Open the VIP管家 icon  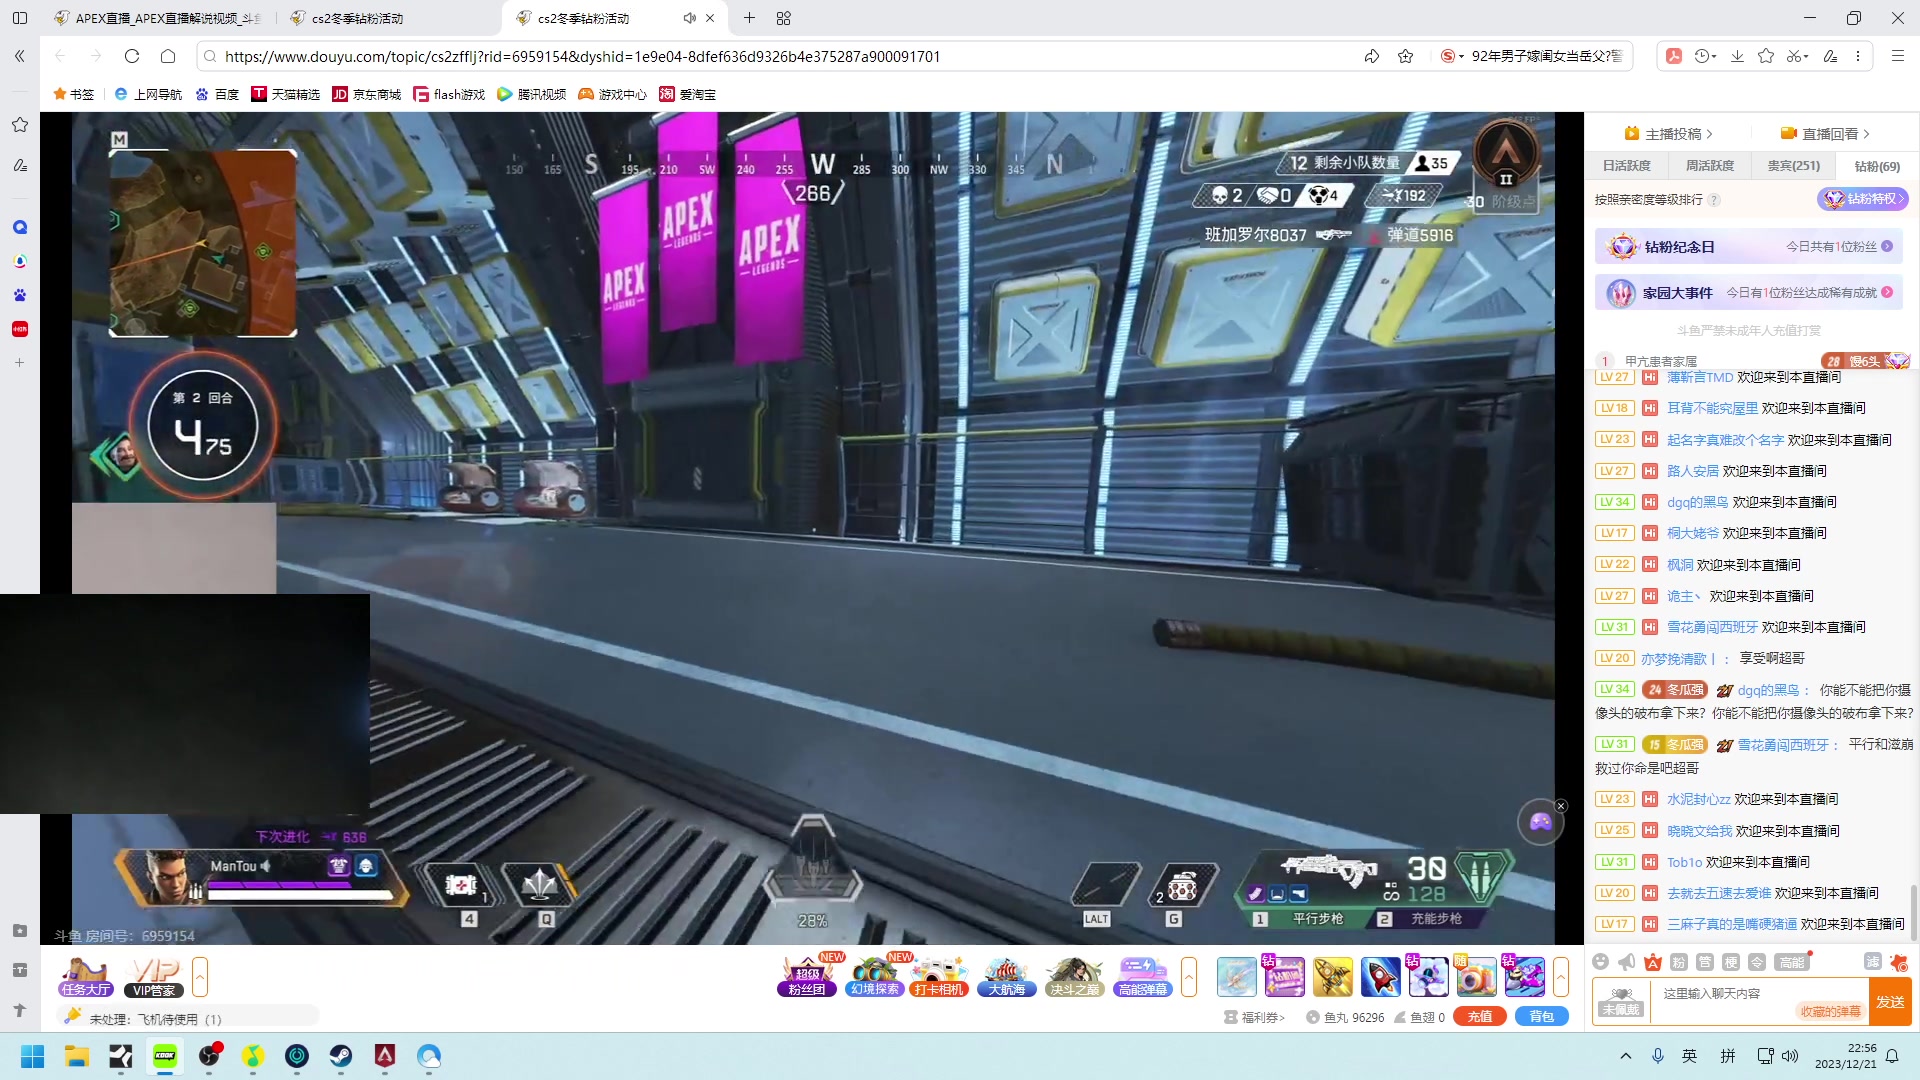coord(154,977)
